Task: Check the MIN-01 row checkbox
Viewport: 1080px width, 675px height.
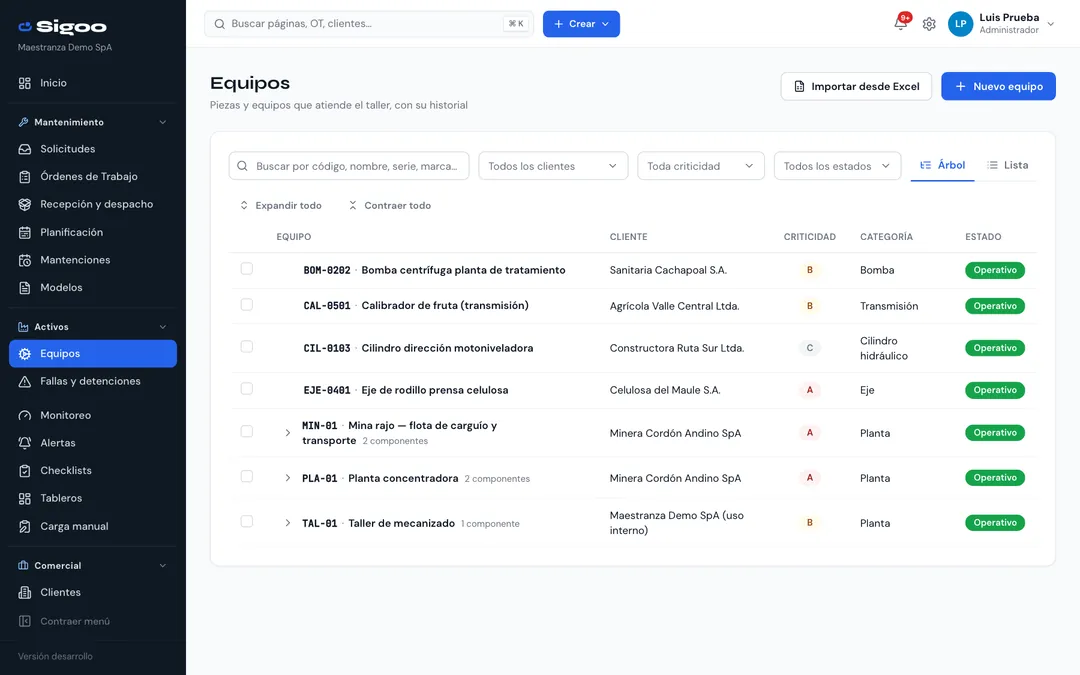Action: [247, 432]
